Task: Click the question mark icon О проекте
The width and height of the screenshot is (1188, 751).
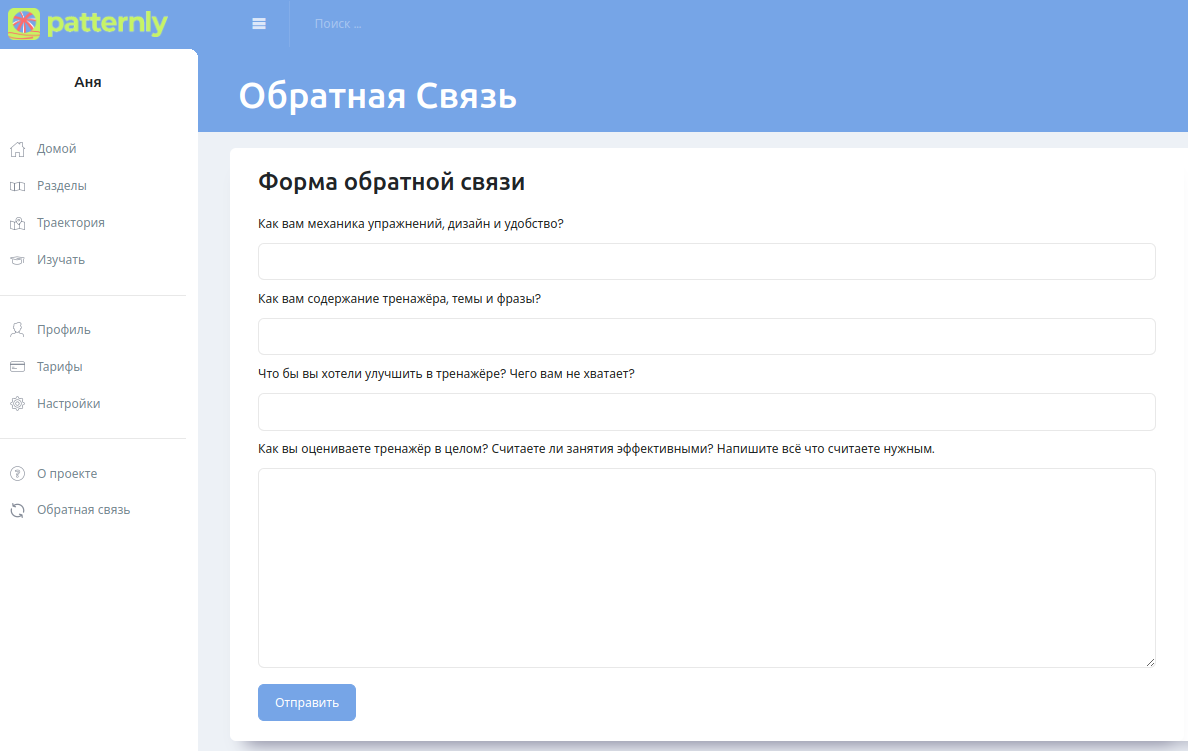Action: [x=17, y=474]
